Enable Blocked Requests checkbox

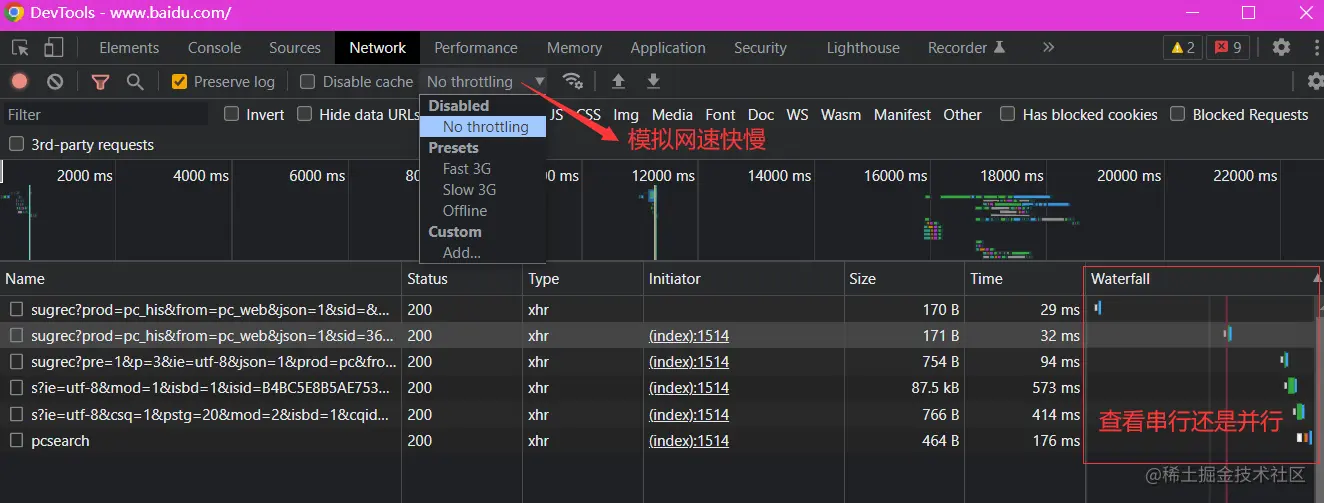point(1178,114)
